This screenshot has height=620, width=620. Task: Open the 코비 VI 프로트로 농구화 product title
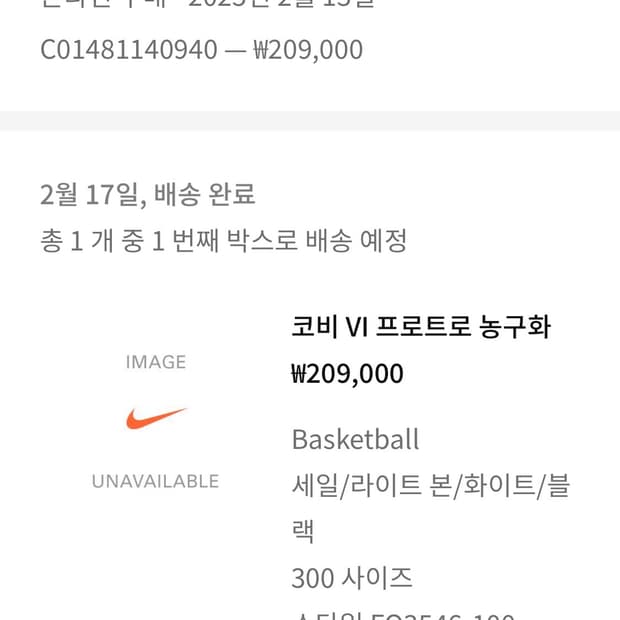click(x=420, y=327)
